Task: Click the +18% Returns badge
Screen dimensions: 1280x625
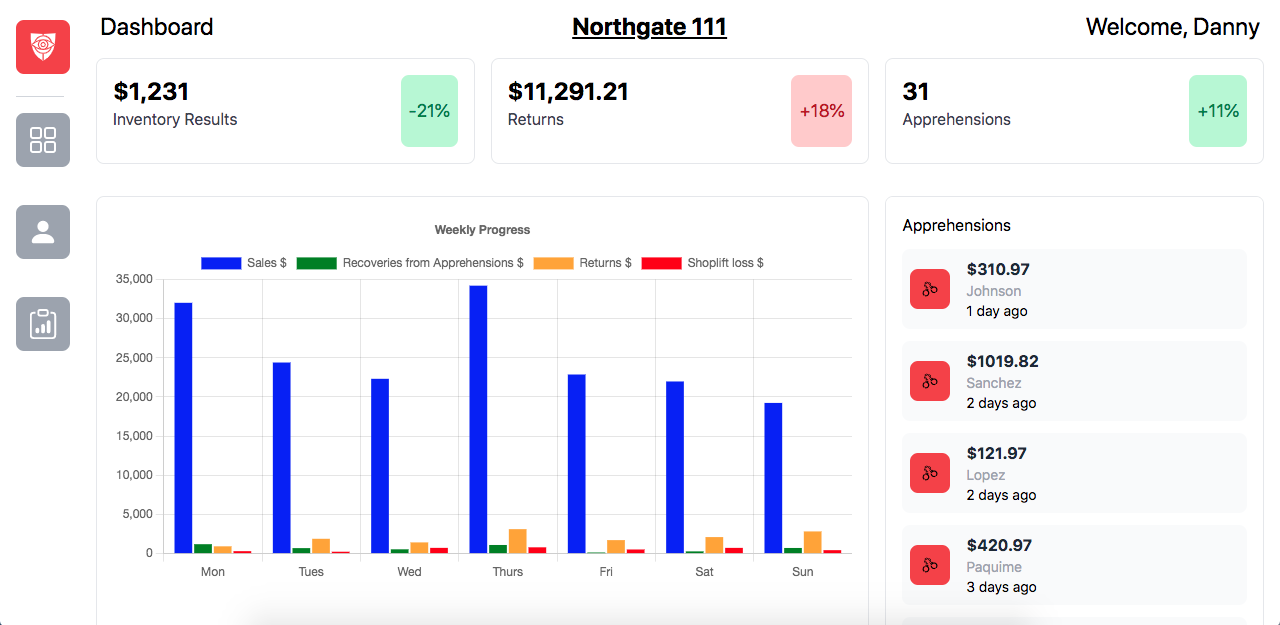Action: (x=821, y=111)
